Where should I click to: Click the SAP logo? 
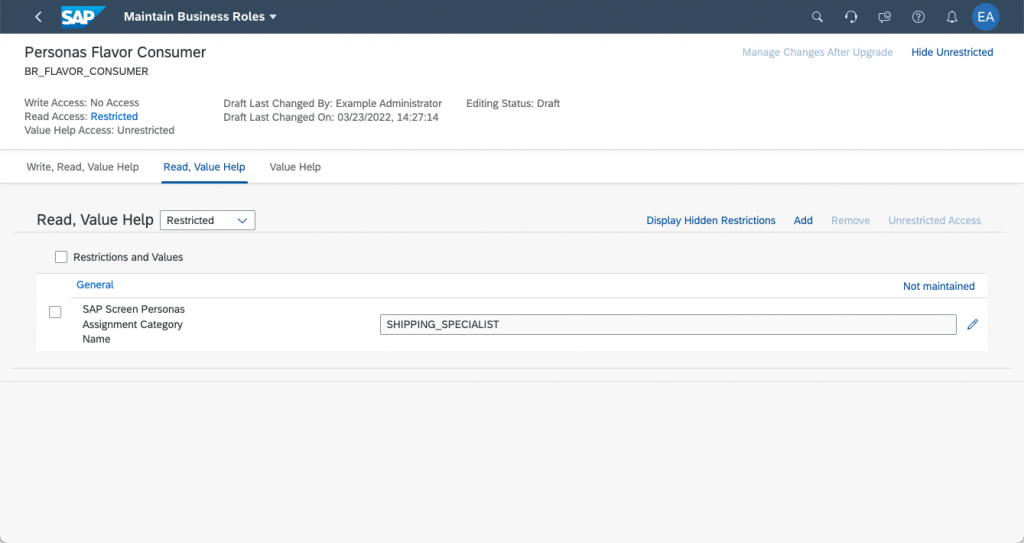83,17
